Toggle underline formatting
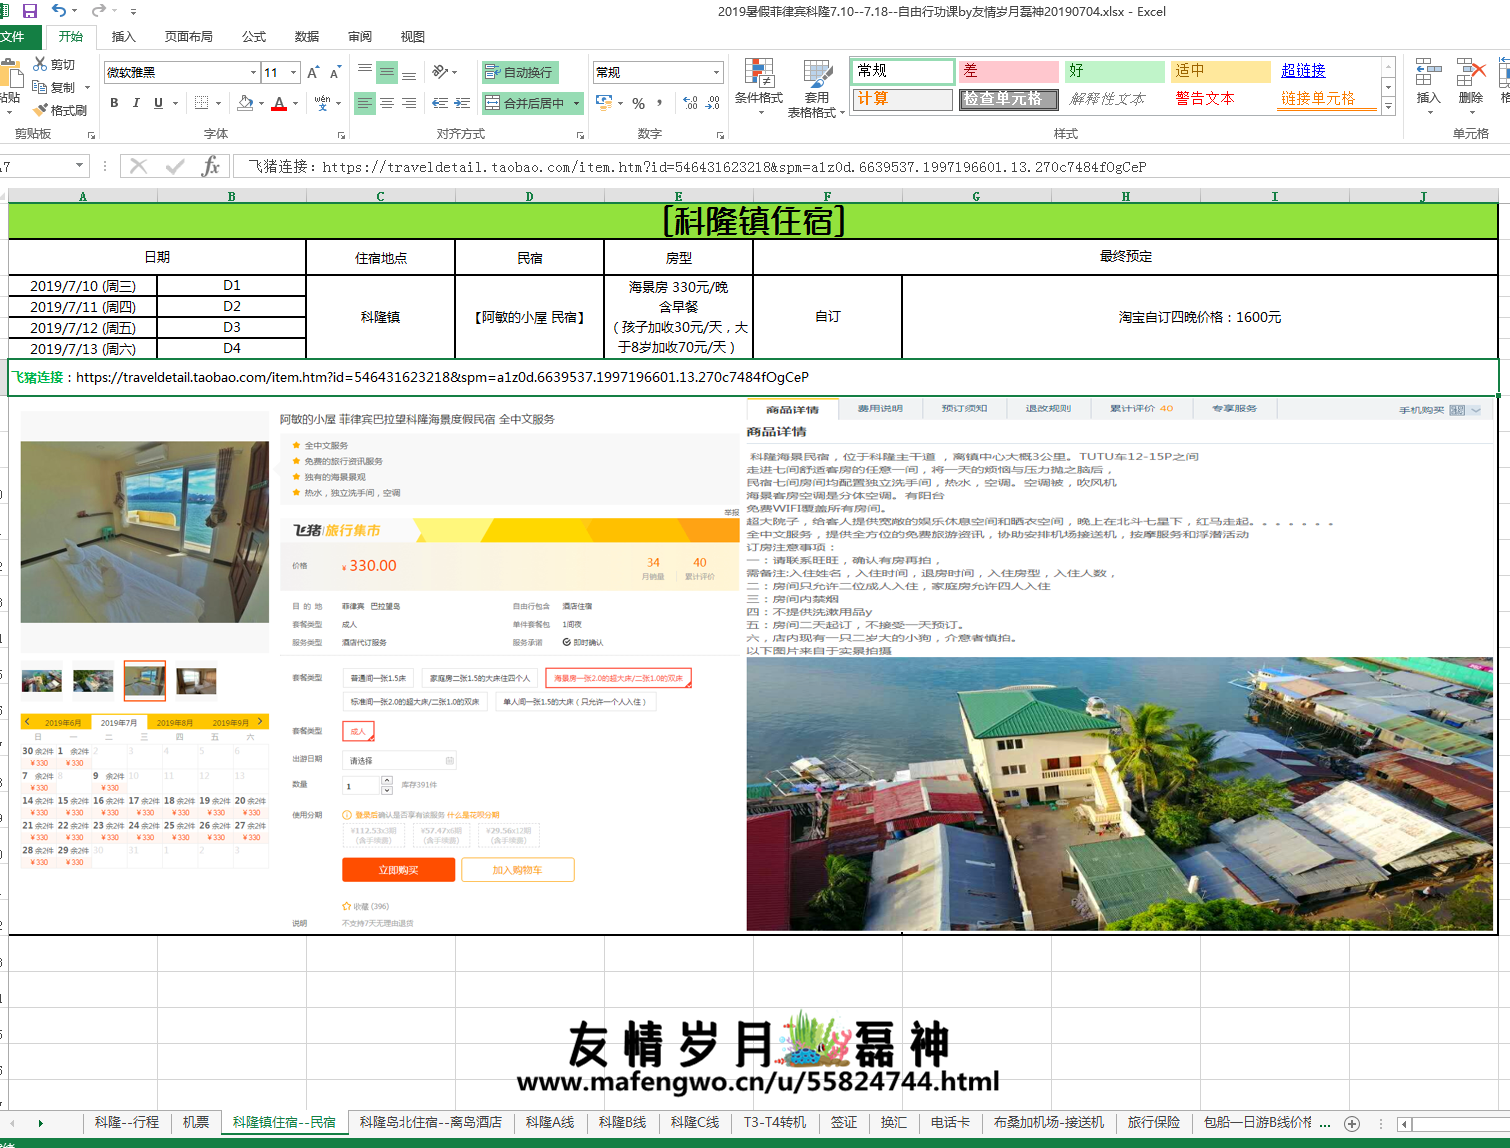The height and width of the screenshot is (1148, 1510). [158, 103]
